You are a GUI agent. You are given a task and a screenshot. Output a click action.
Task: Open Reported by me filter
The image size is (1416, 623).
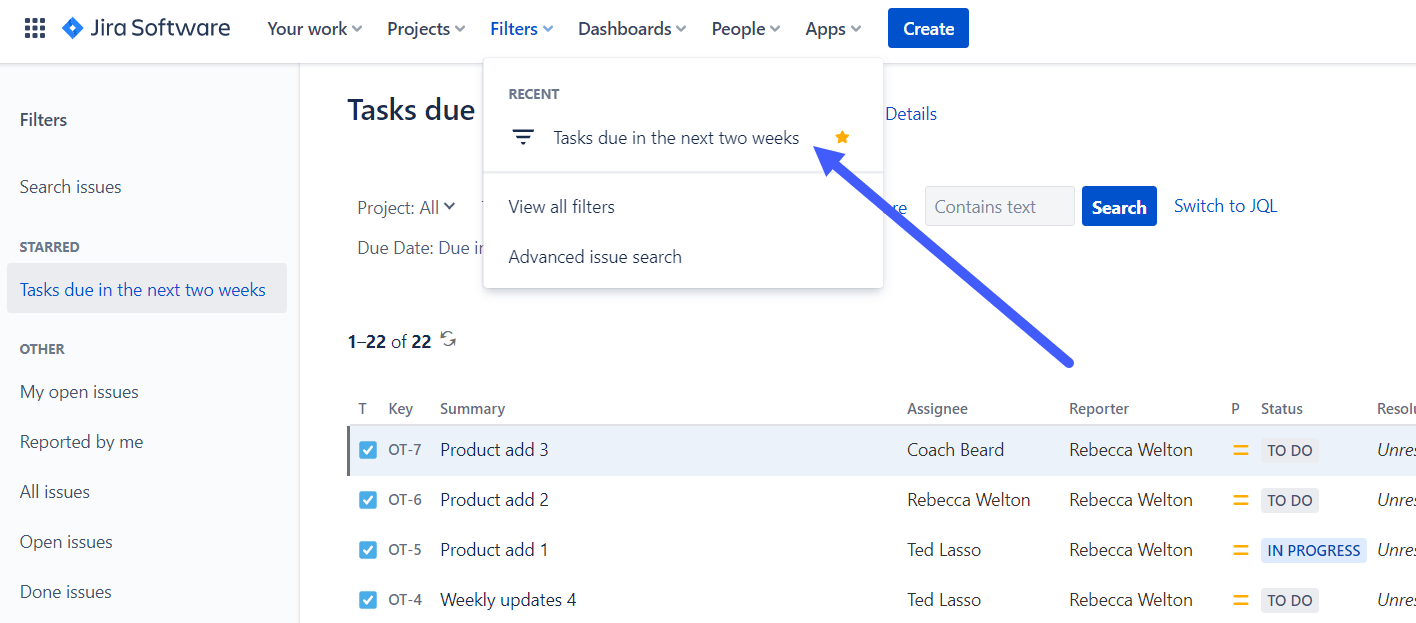click(82, 442)
